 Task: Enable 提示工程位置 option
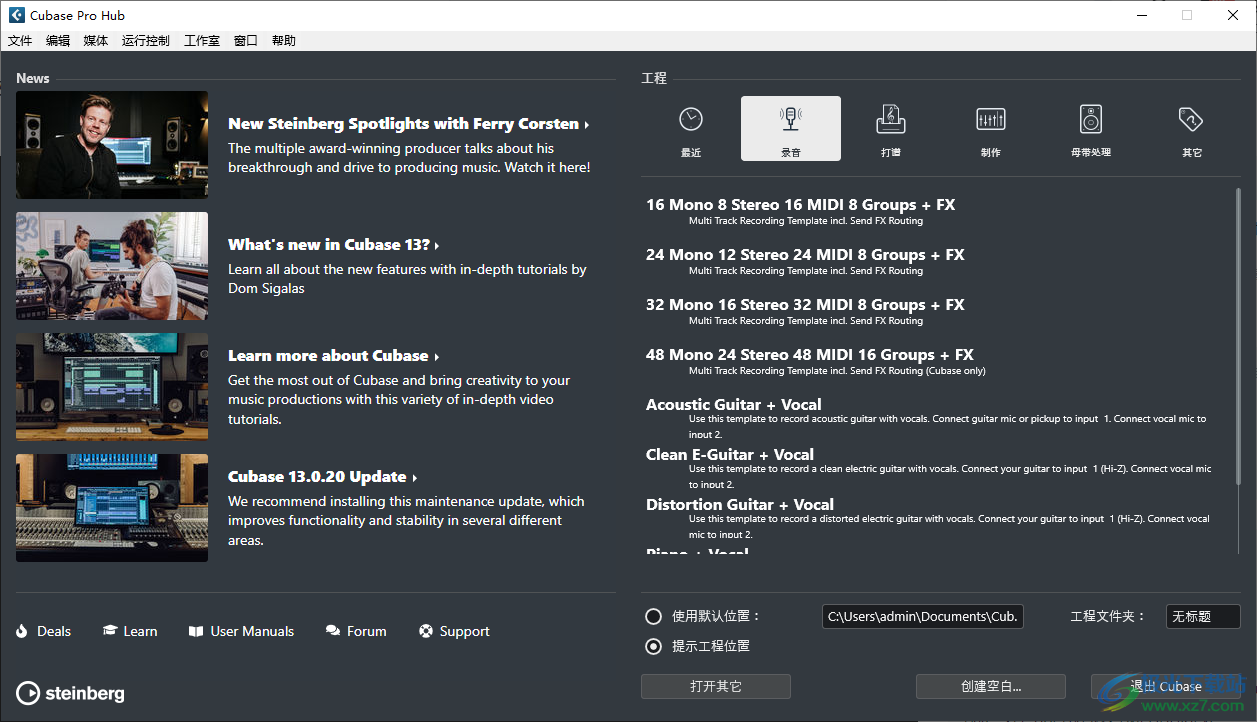653,646
